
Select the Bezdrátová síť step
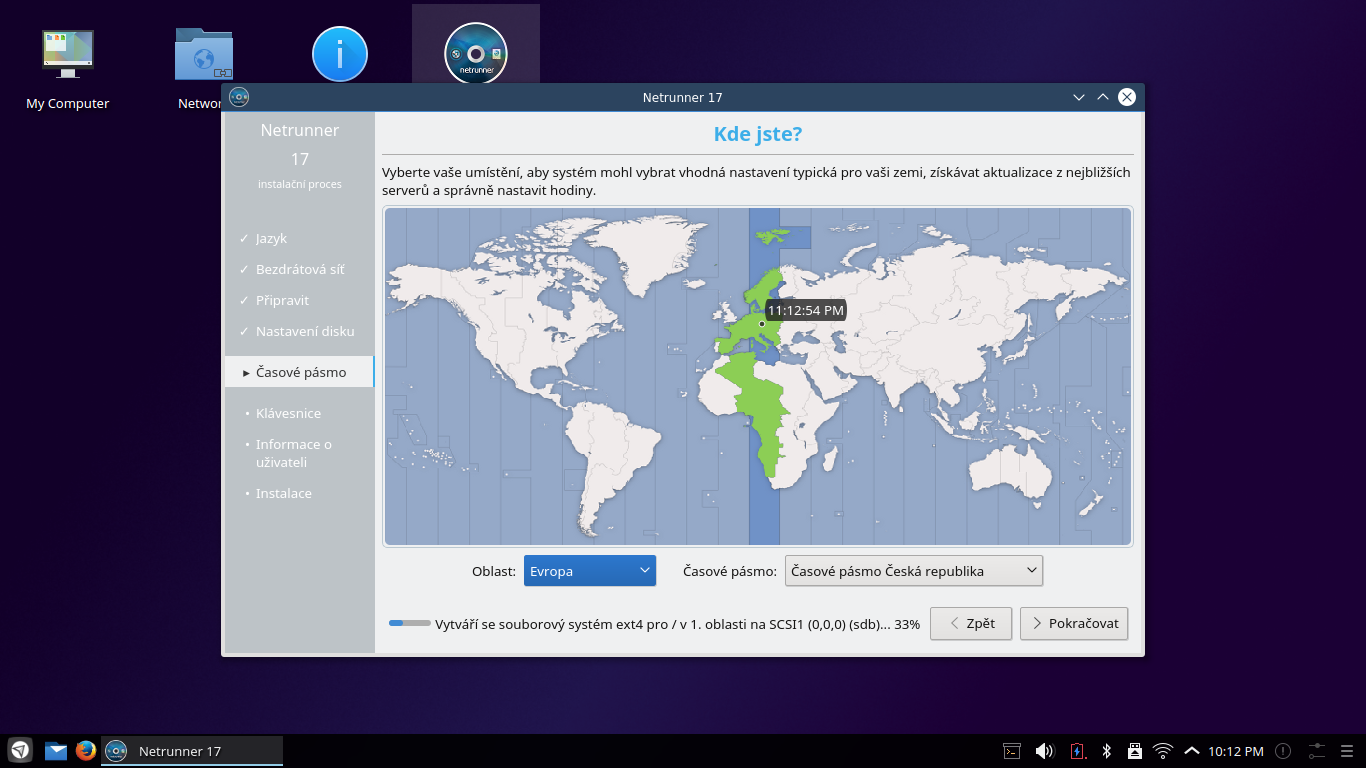coord(300,269)
